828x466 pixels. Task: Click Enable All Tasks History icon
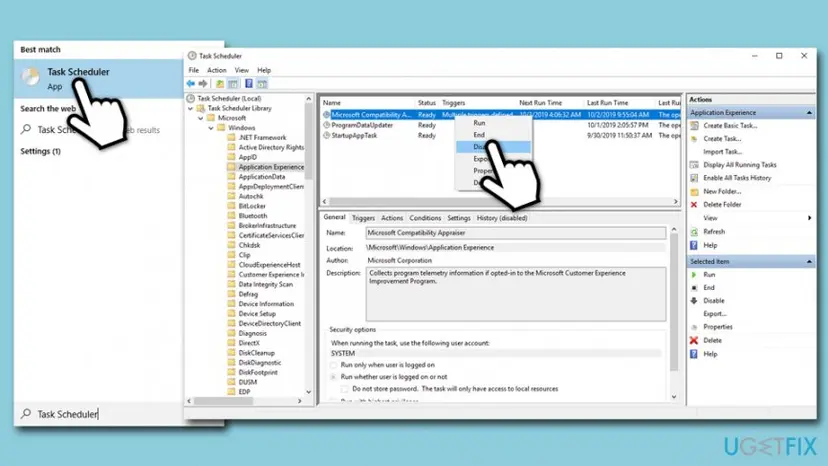[694, 178]
